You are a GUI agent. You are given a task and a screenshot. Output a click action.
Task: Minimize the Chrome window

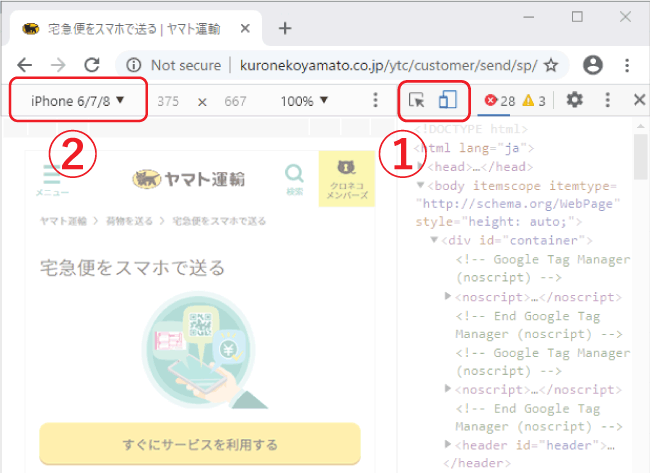529,17
